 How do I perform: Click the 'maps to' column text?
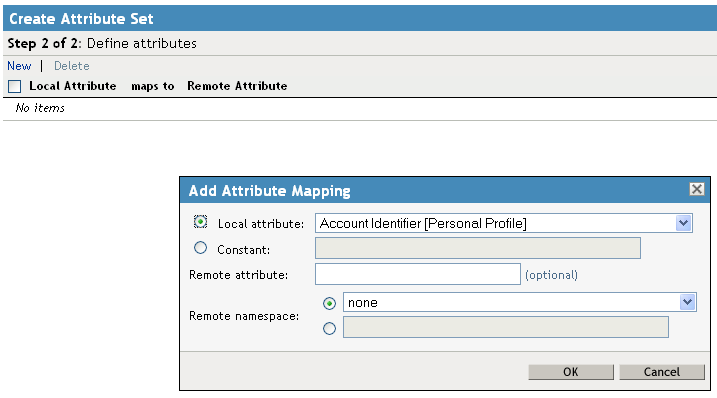pyautogui.click(x=153, y=86)
